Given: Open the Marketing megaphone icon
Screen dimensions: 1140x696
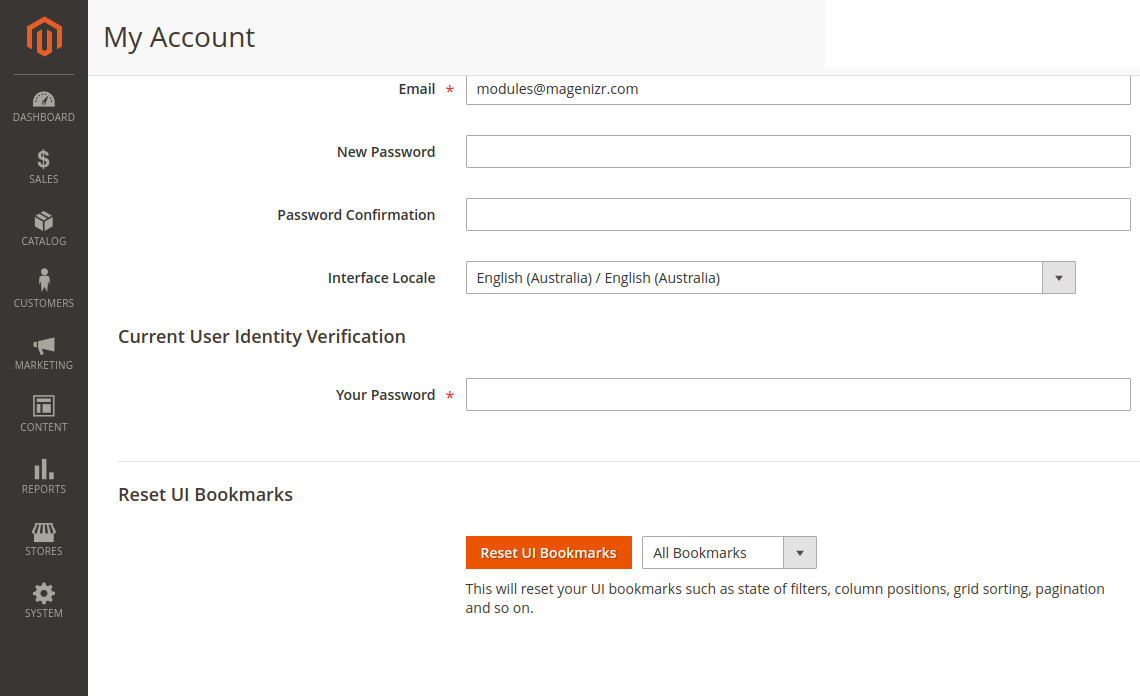Looking at the screenshot, I should (44, 345).
